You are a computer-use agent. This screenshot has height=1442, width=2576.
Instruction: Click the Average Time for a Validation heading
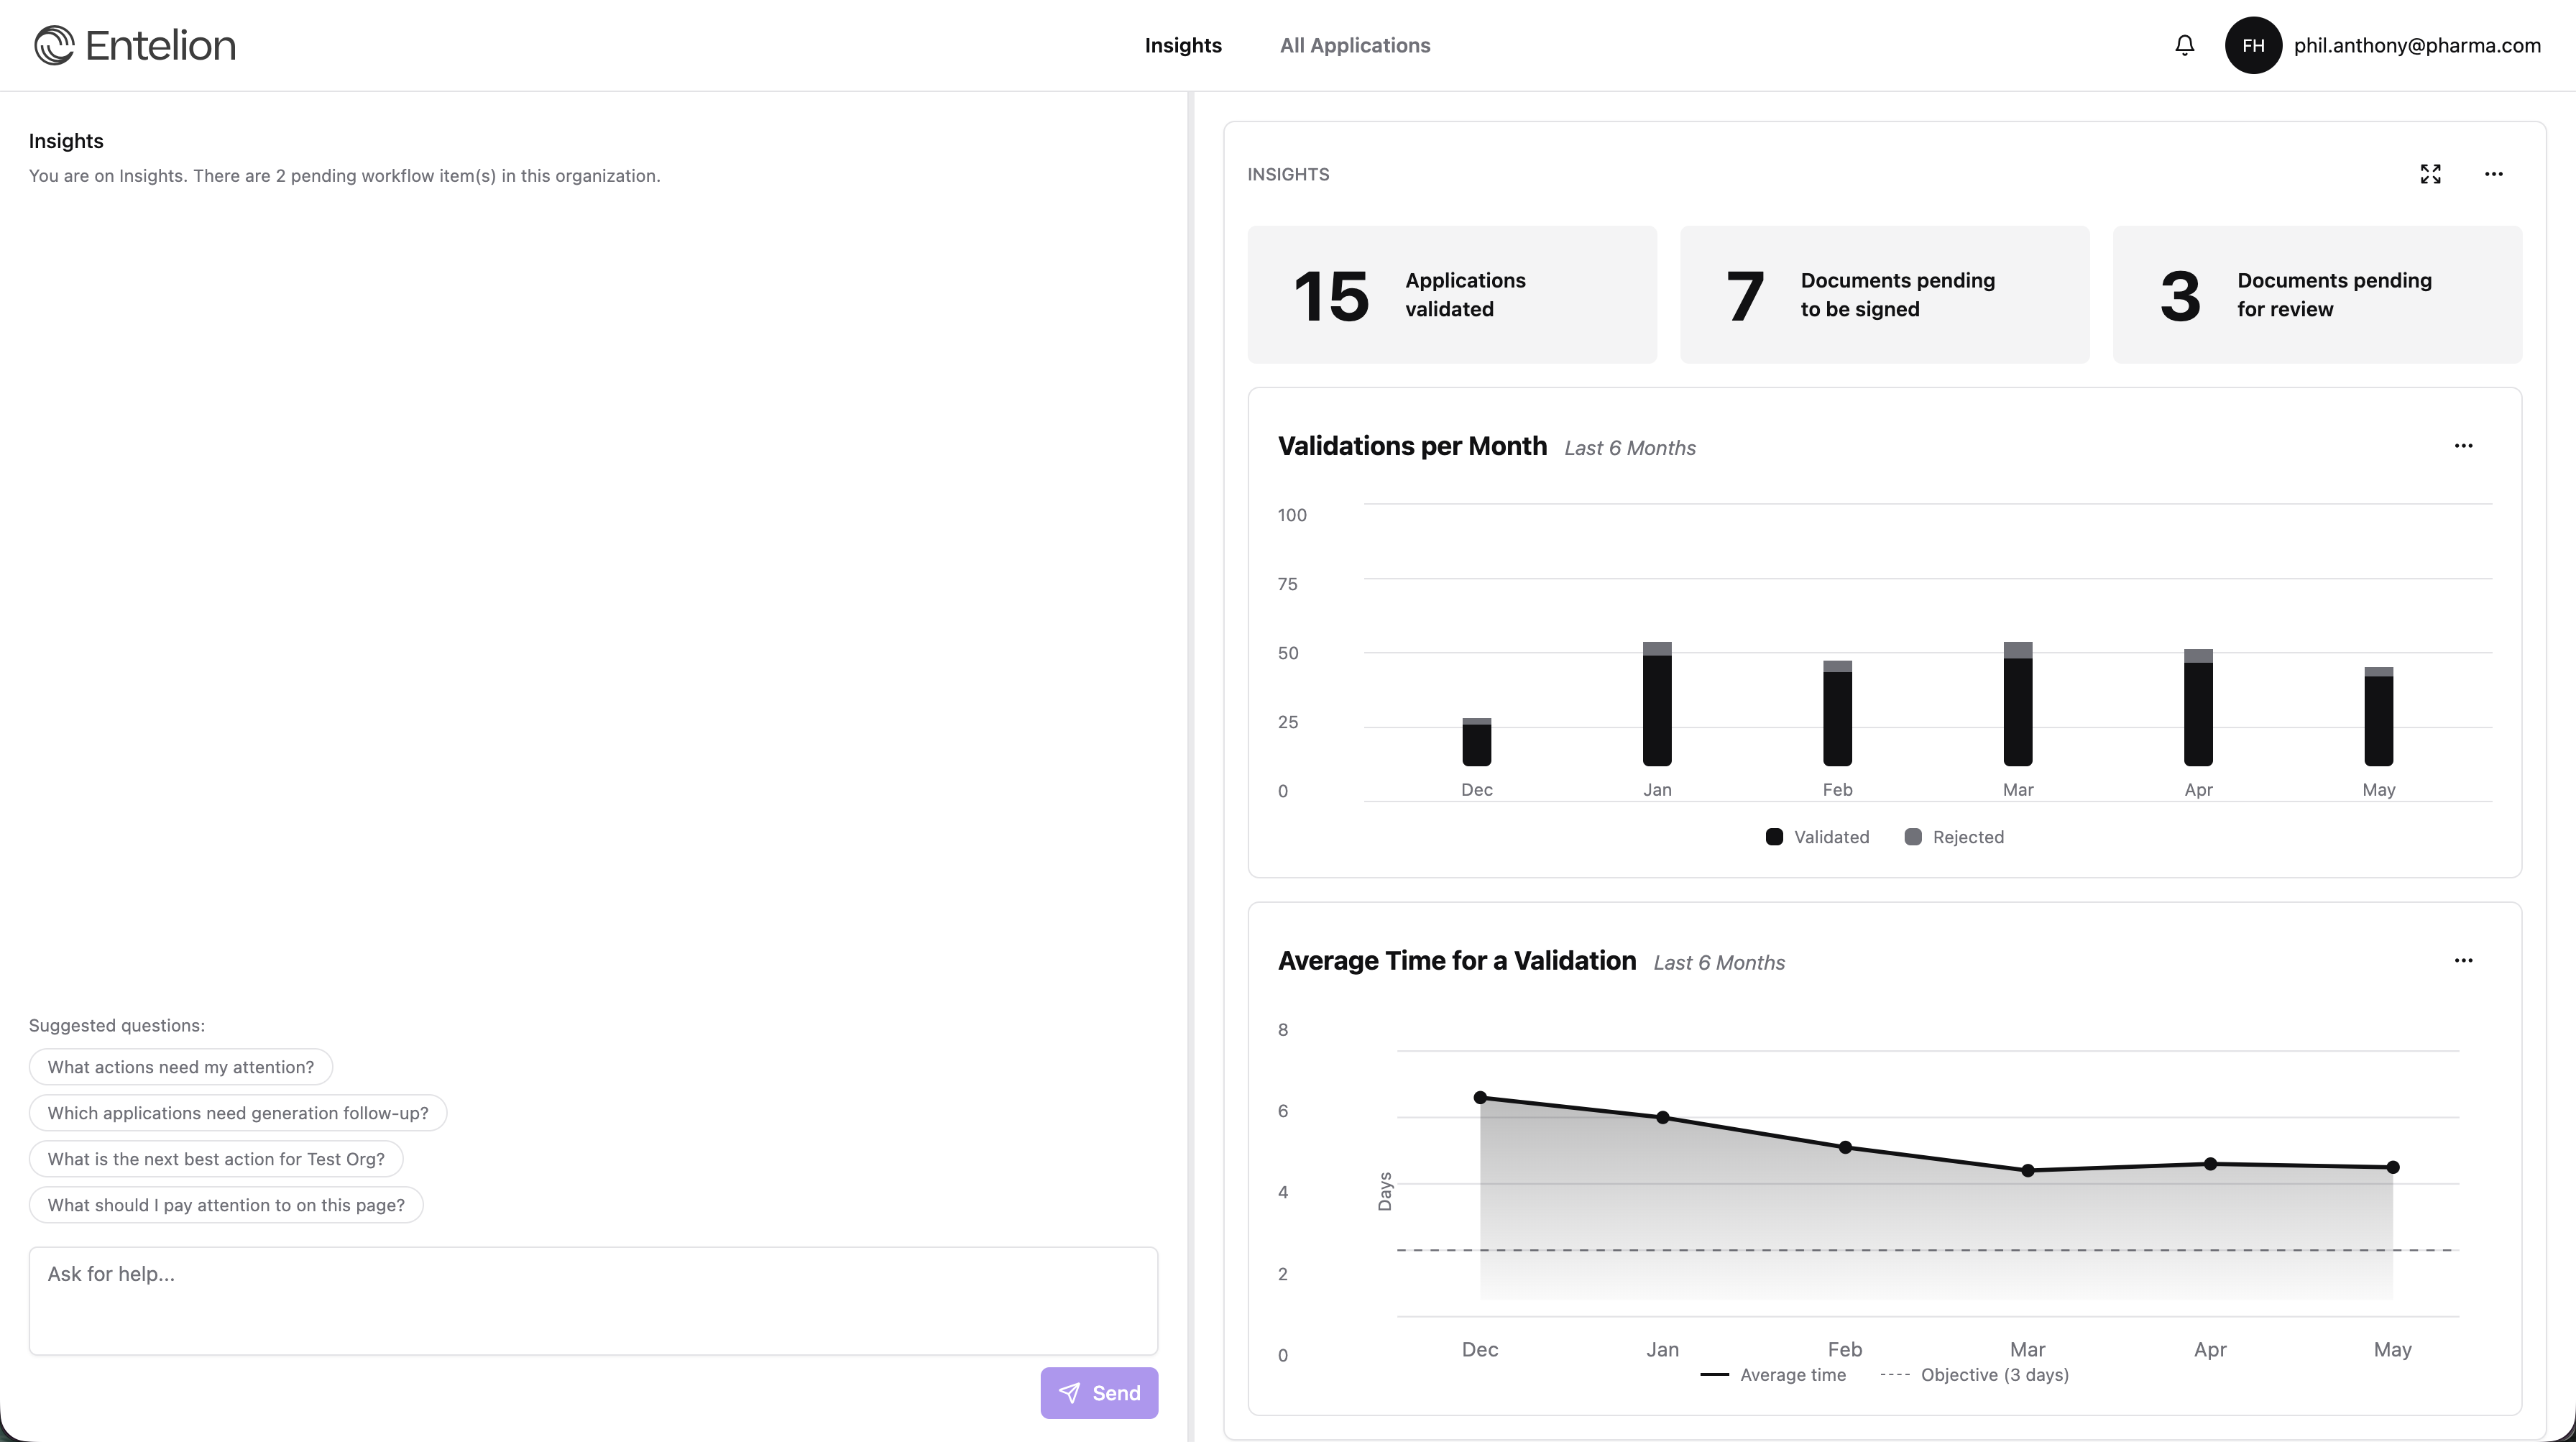pyautogui.click(x=1457, y=961)
